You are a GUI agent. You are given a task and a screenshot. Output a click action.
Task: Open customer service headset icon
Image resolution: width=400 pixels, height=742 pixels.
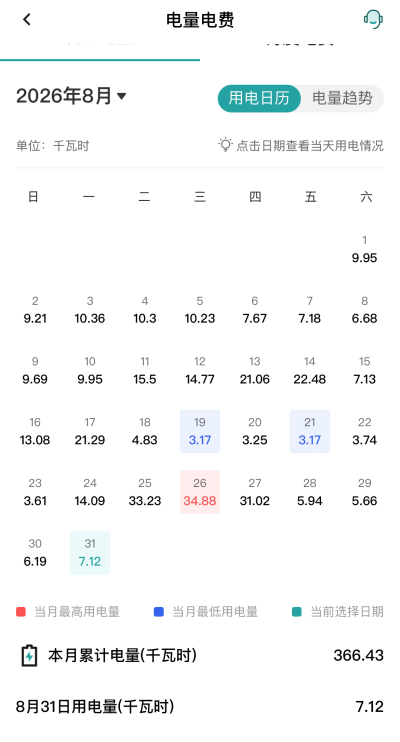(373, 19)
